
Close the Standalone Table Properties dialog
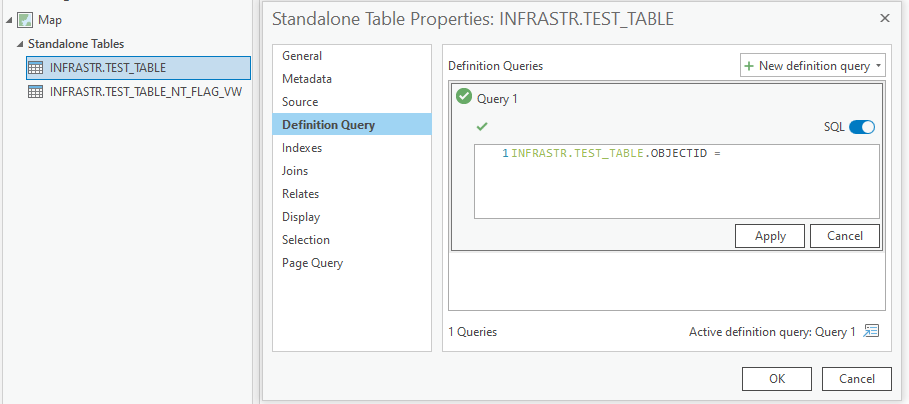pos(884,18)
